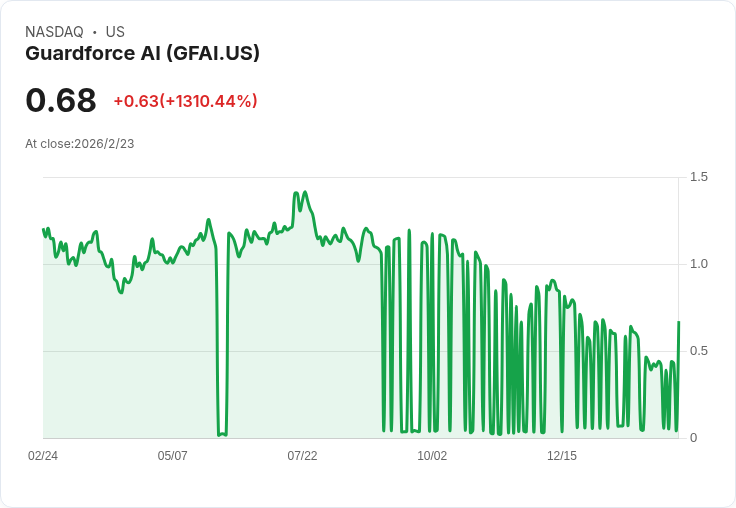736x508 pixels.
Task: Select the 12/15 date label
Action: tap(562, 456)
